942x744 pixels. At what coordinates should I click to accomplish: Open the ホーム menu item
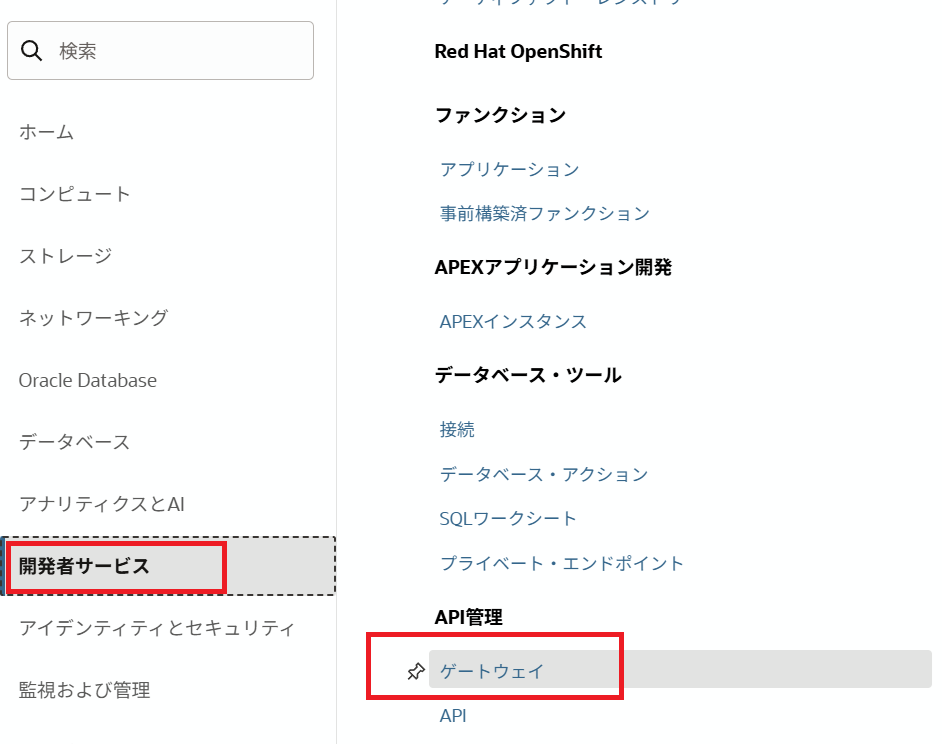point(47,132)
